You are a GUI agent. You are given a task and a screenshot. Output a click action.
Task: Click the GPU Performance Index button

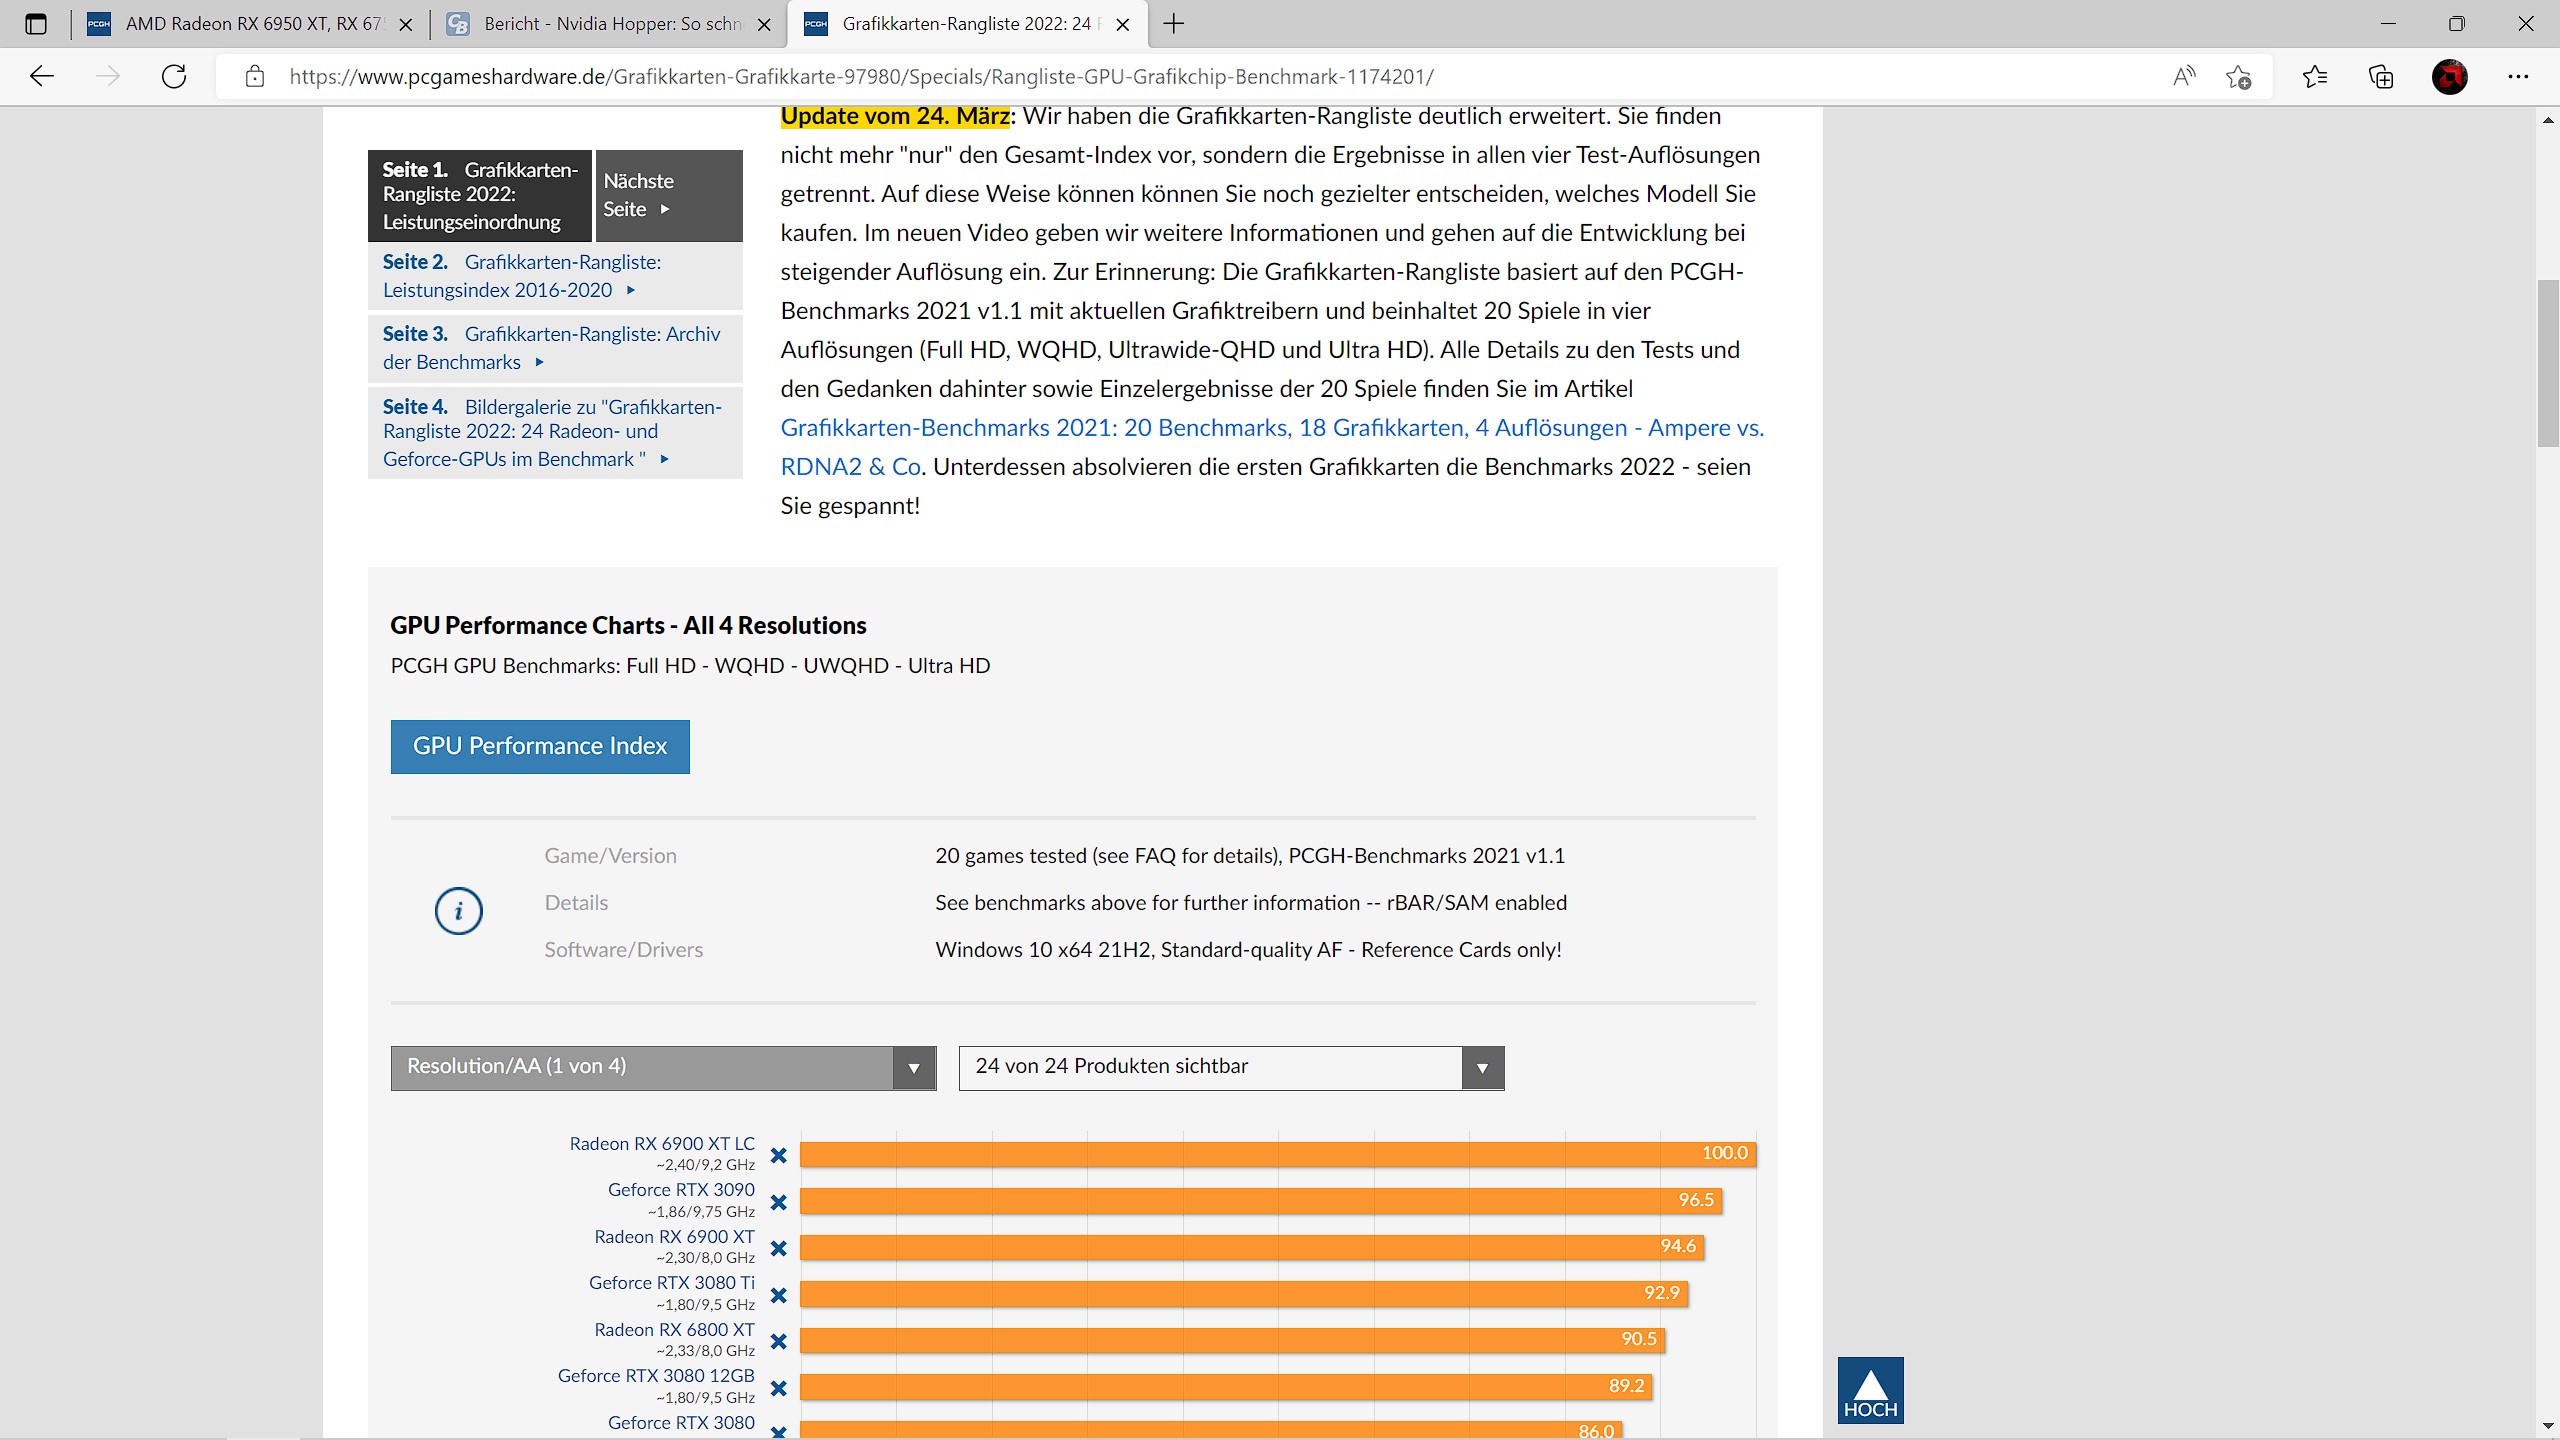540,746
